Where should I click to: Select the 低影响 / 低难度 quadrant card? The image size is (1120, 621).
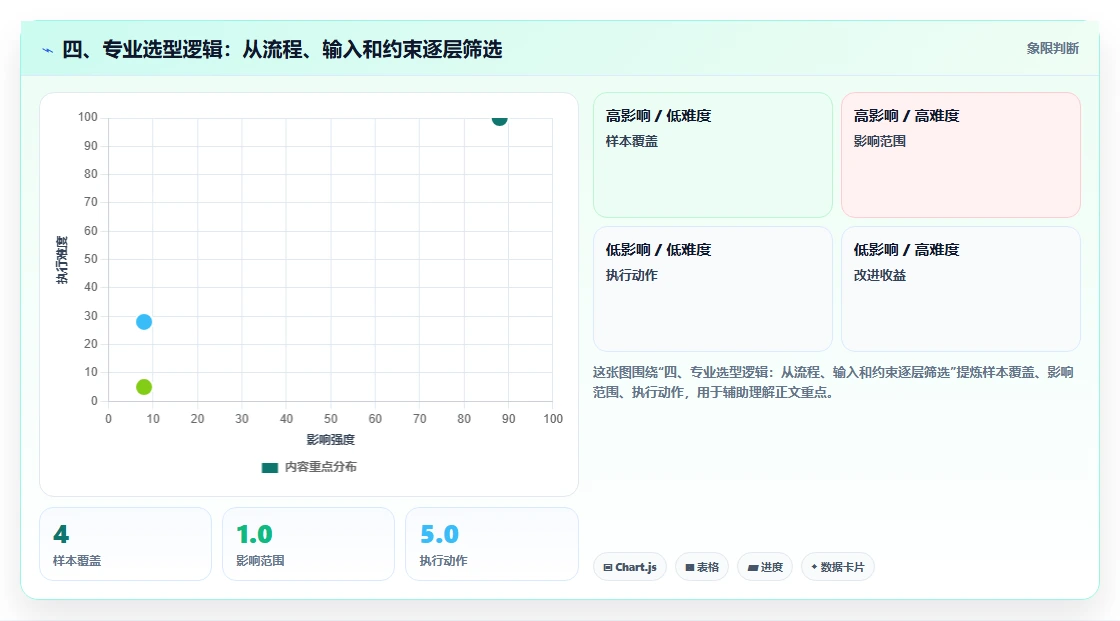pos(713,289)
